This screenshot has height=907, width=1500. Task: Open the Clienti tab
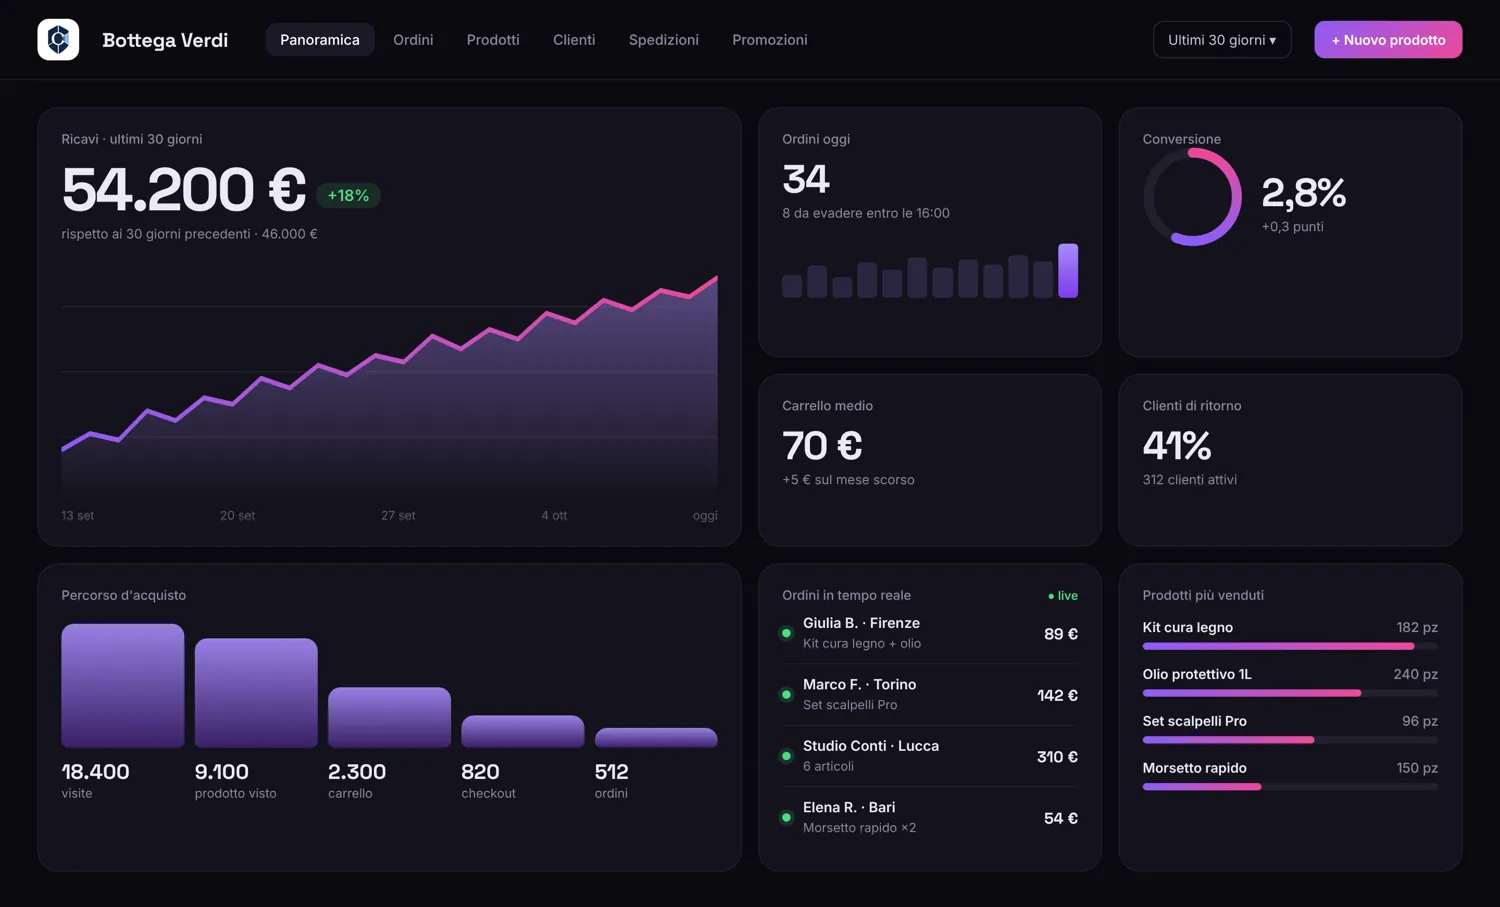tap(574, 40)
